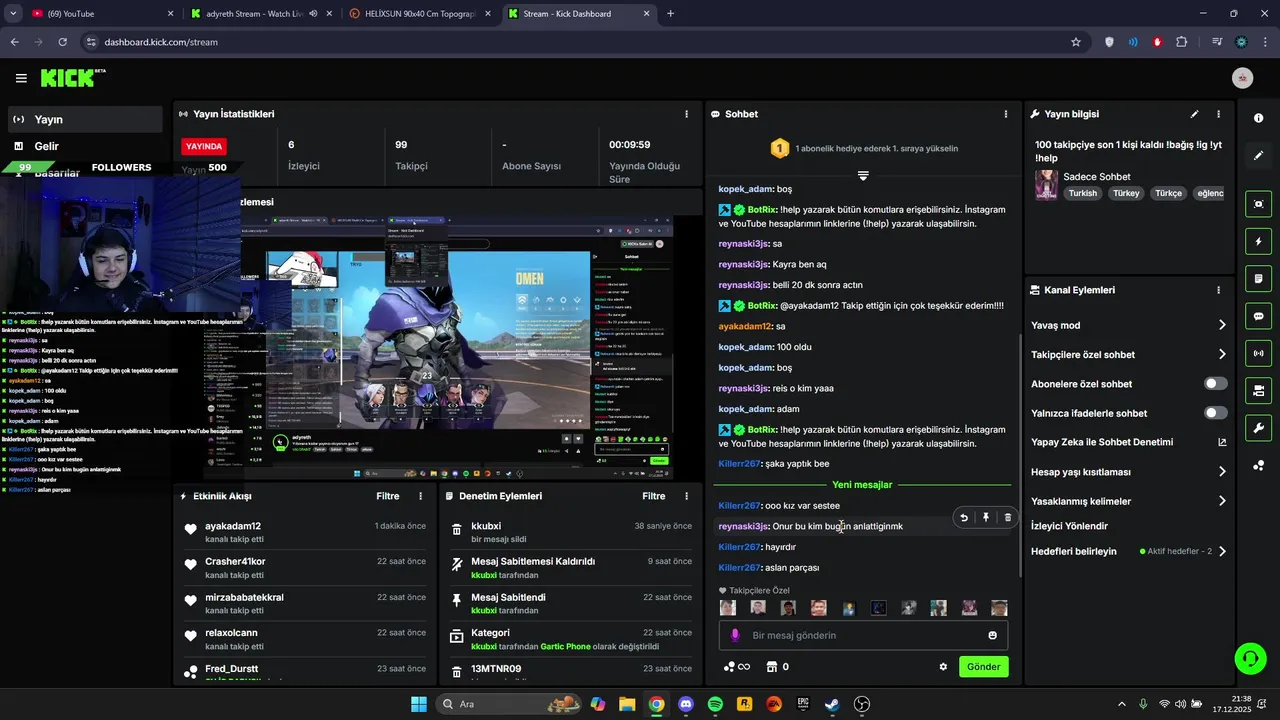
Task: Open Yayın İstatistikleri three-dot menu
Action: pyautogui.click(x=686, y=114)
